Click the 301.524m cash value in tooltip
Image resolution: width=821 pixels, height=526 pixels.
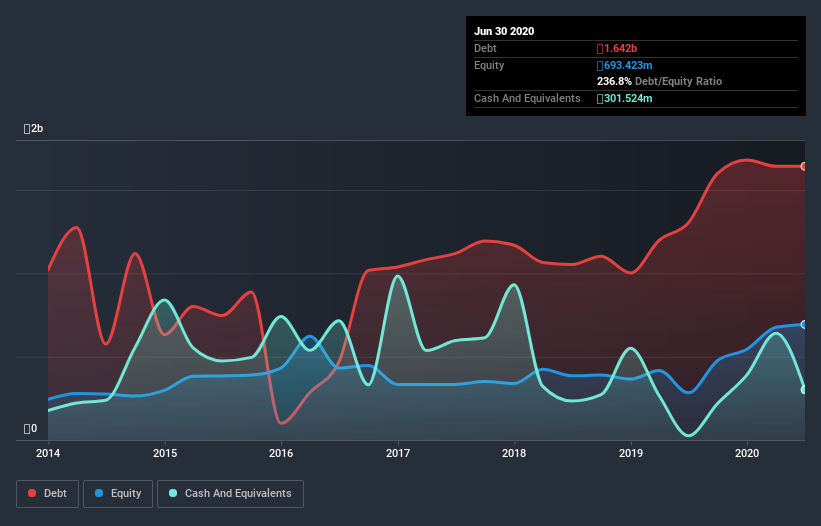(x=625, y=98)
